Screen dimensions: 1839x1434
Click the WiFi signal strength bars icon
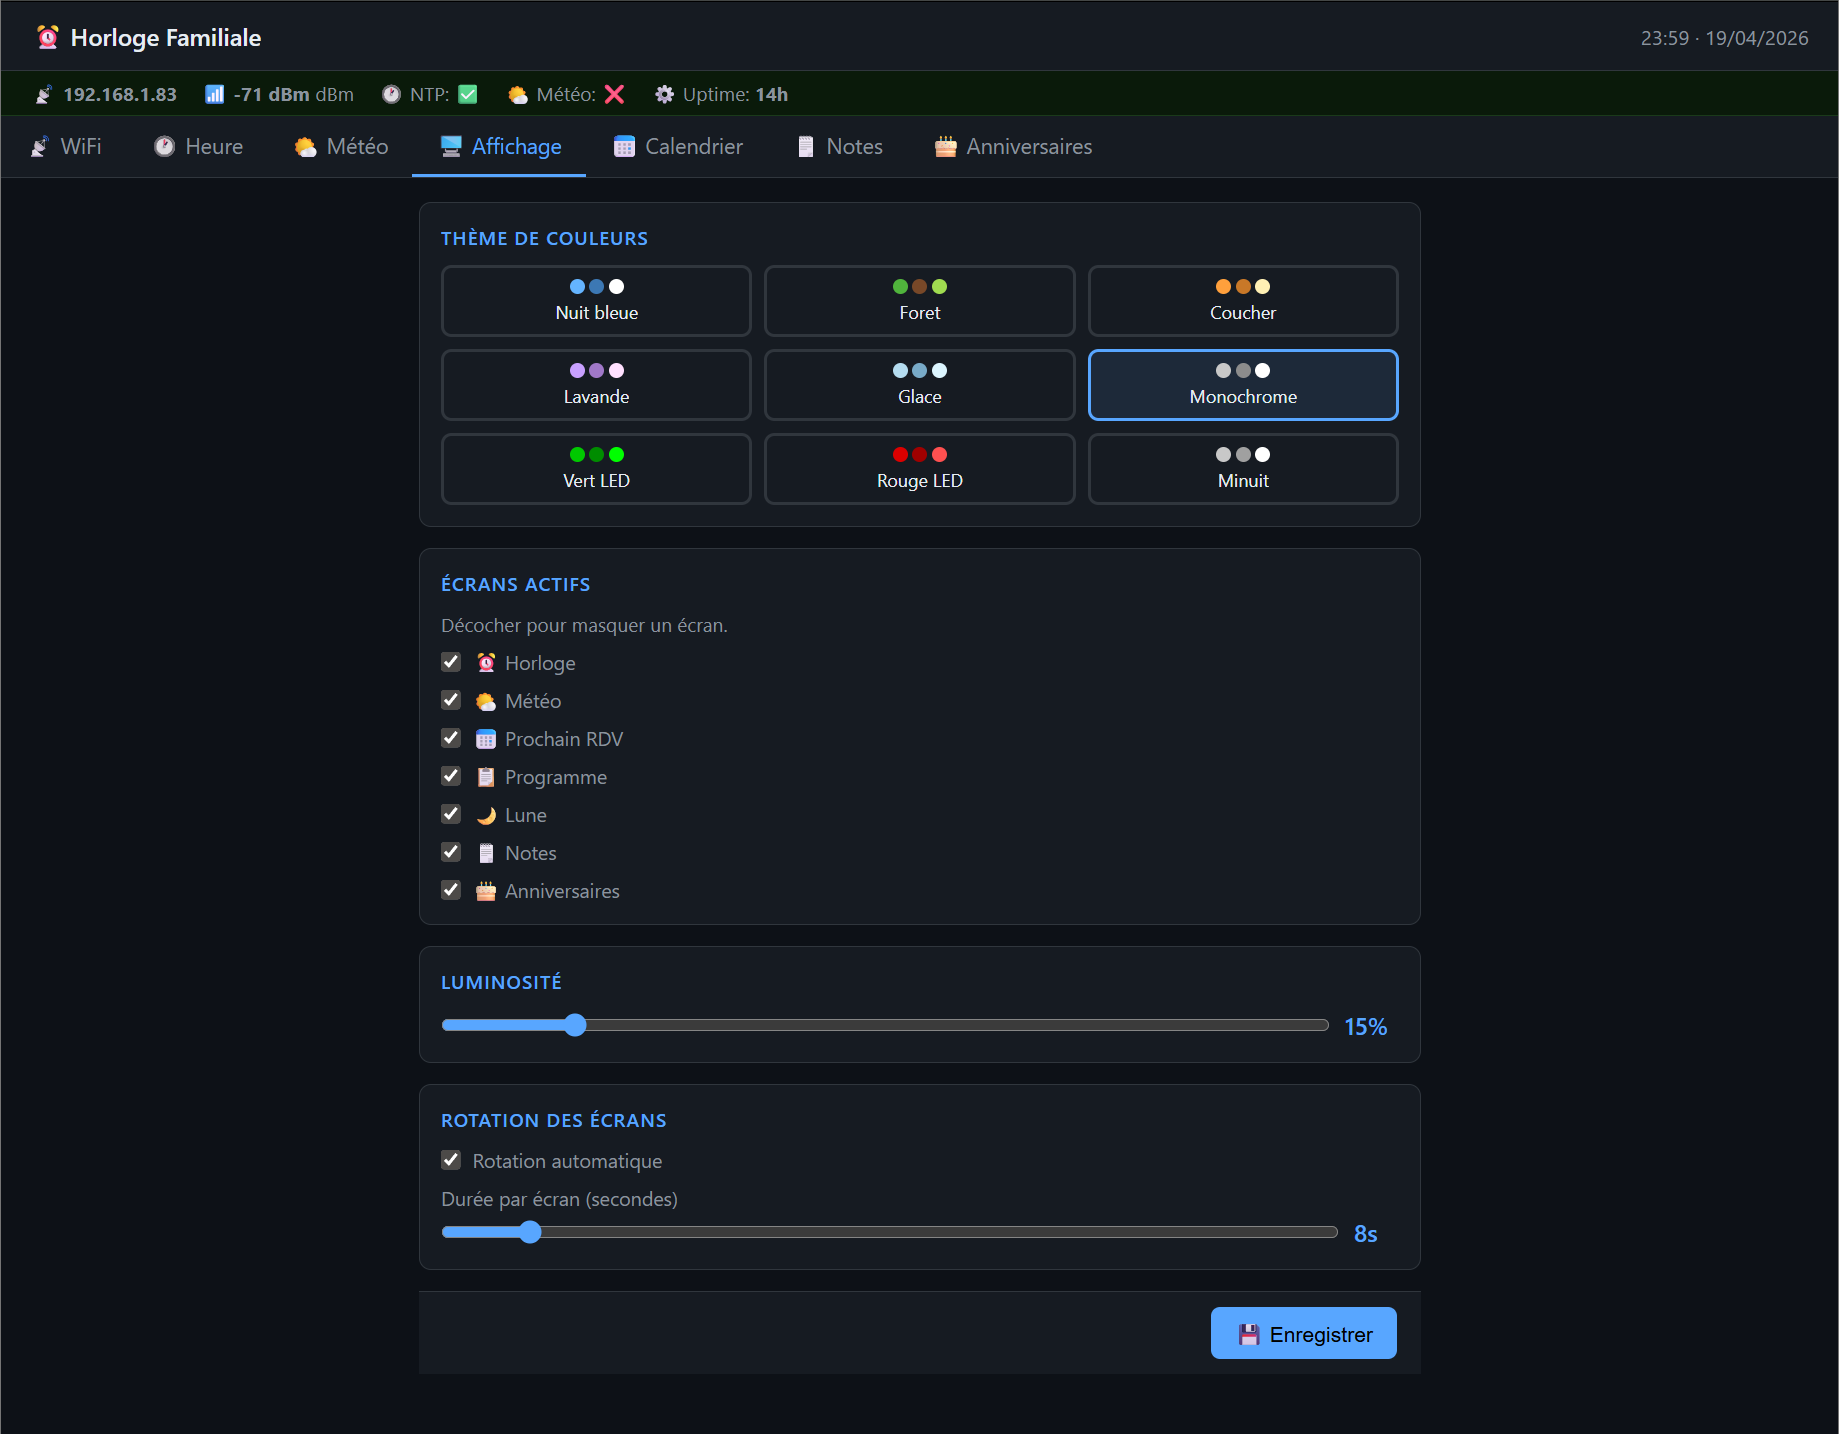[x=214, y=94]
